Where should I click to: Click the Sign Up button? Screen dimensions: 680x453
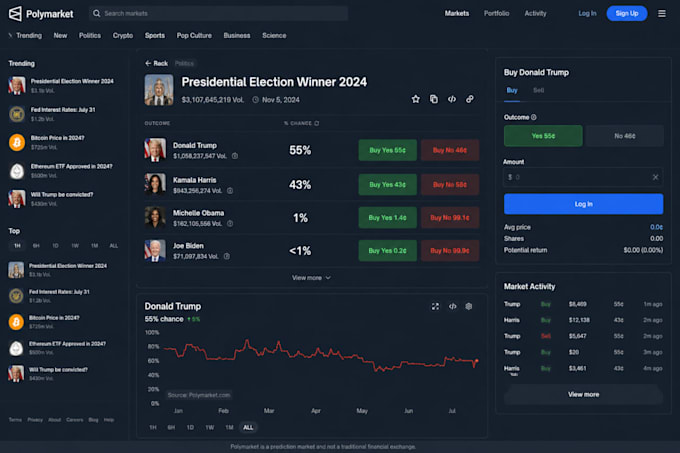pyautogui.click(x=627, y=13)
